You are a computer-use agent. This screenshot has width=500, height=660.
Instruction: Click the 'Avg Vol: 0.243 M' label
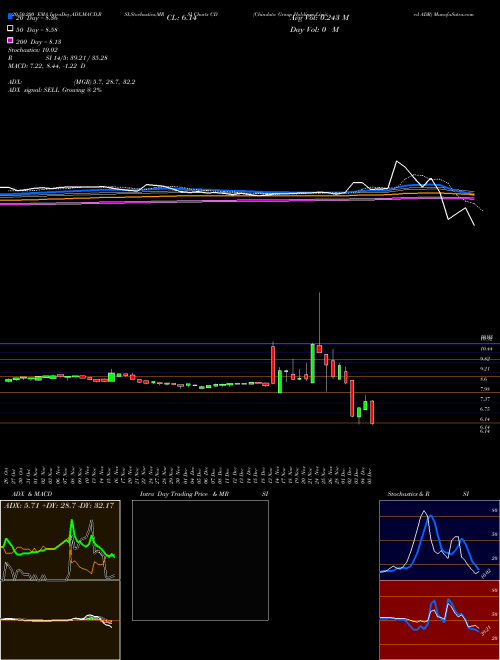click(319, 18)
